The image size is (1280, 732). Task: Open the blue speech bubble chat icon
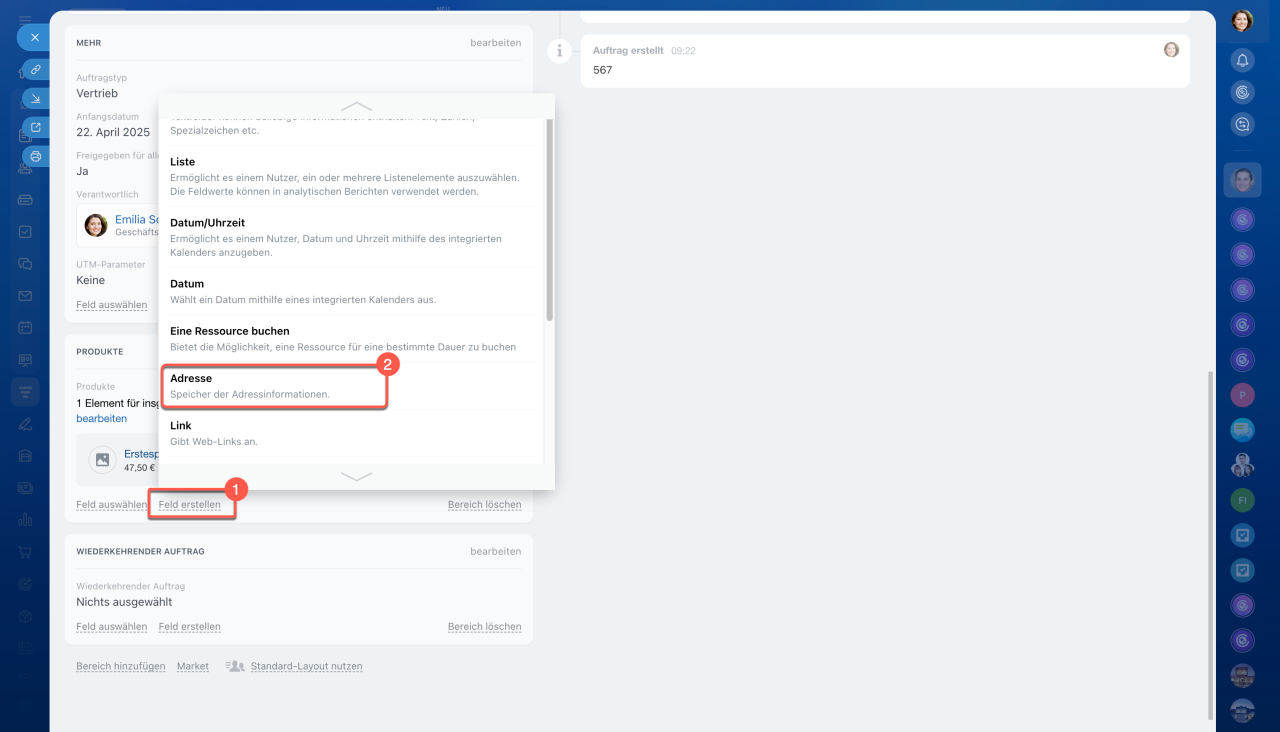click(x=1242, y=430)
